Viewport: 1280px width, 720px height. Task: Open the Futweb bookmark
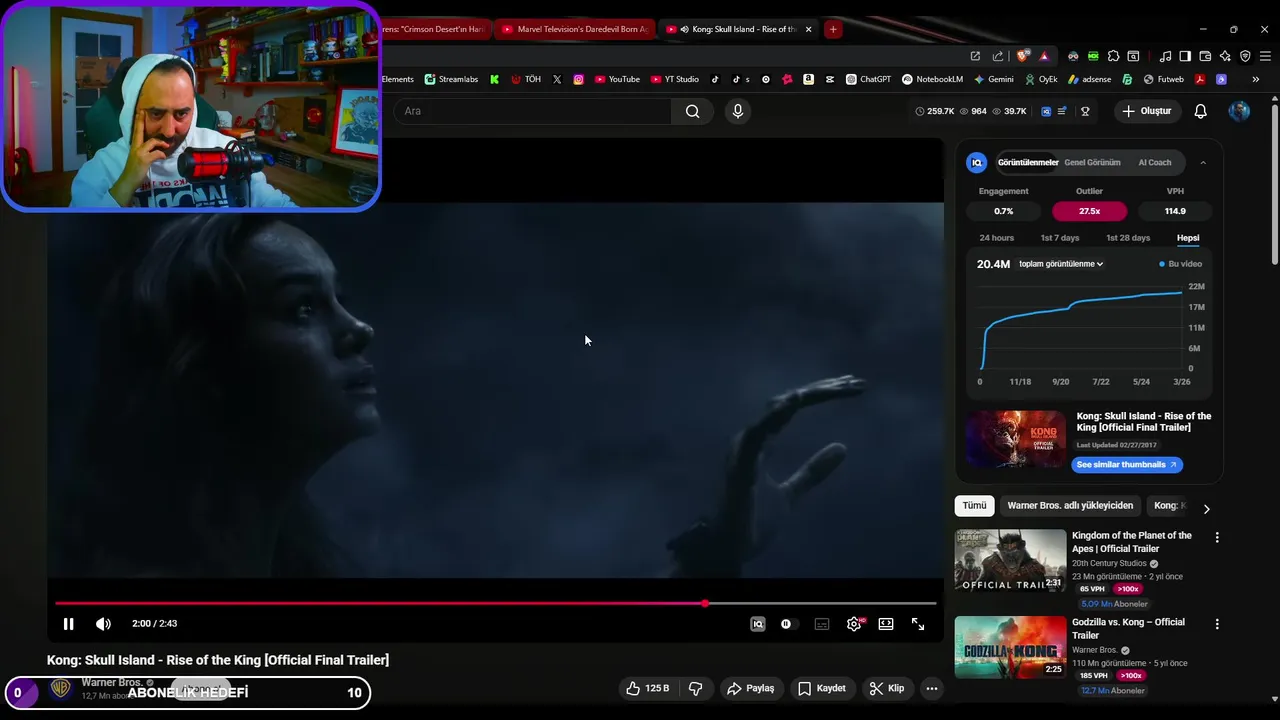click(1164, 79)
